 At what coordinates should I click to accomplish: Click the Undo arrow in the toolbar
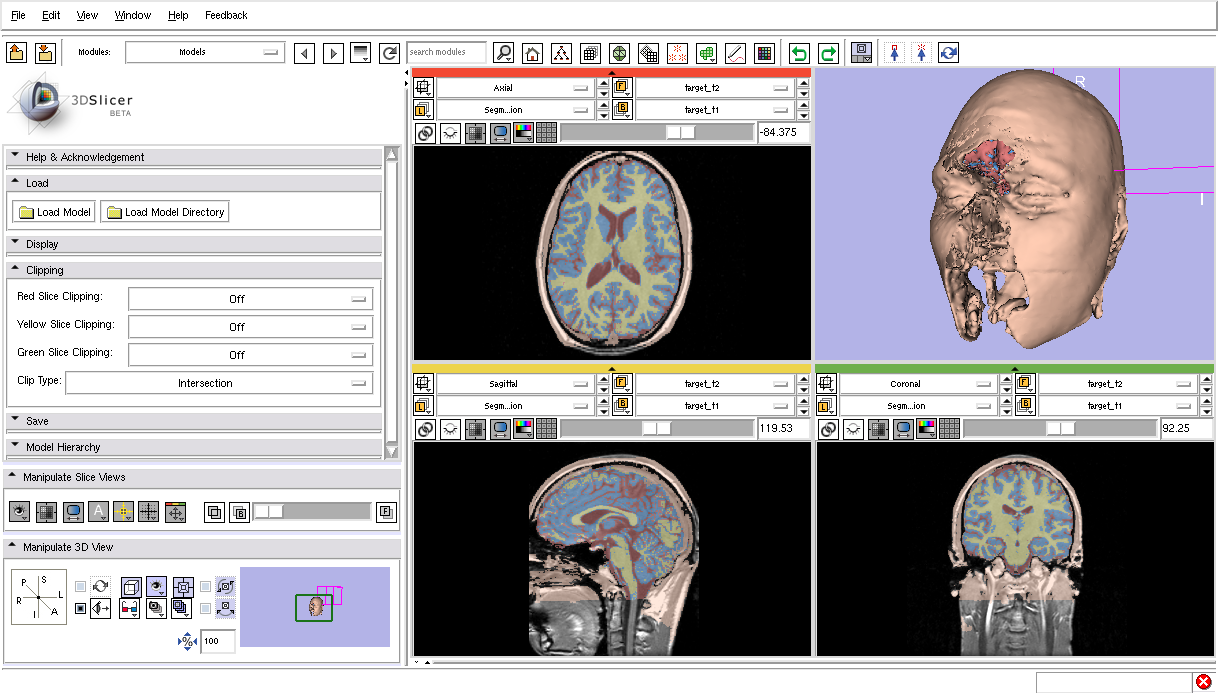pyautogui.click(x=799, y=53)
